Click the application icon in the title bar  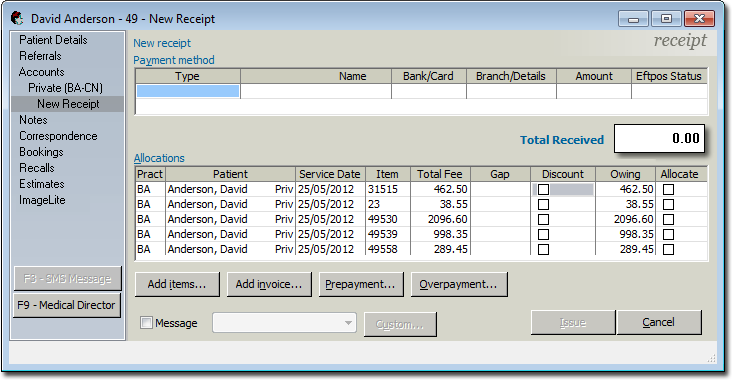pos(17,19)
